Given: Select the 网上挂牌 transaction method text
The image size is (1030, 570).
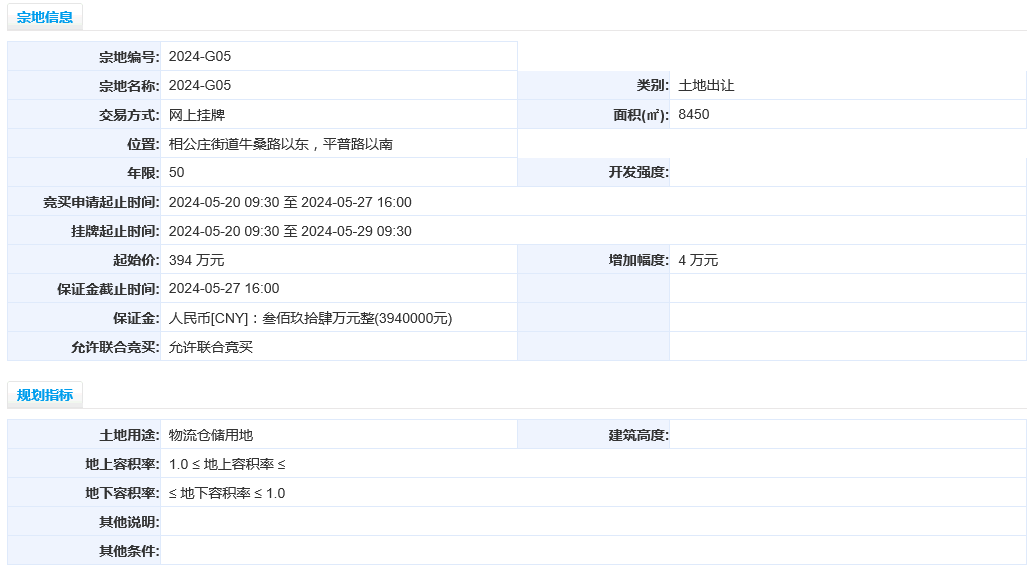Looking at the screenshot, I should tap(197, 115).
